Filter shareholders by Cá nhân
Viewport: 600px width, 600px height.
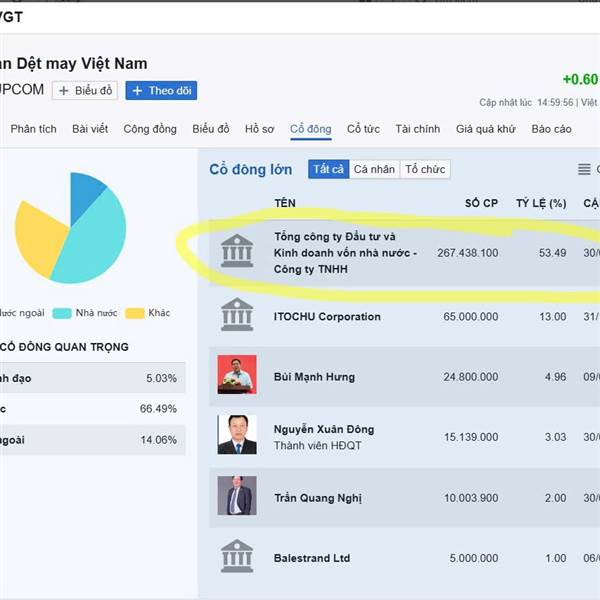click(x=374, y=170)
